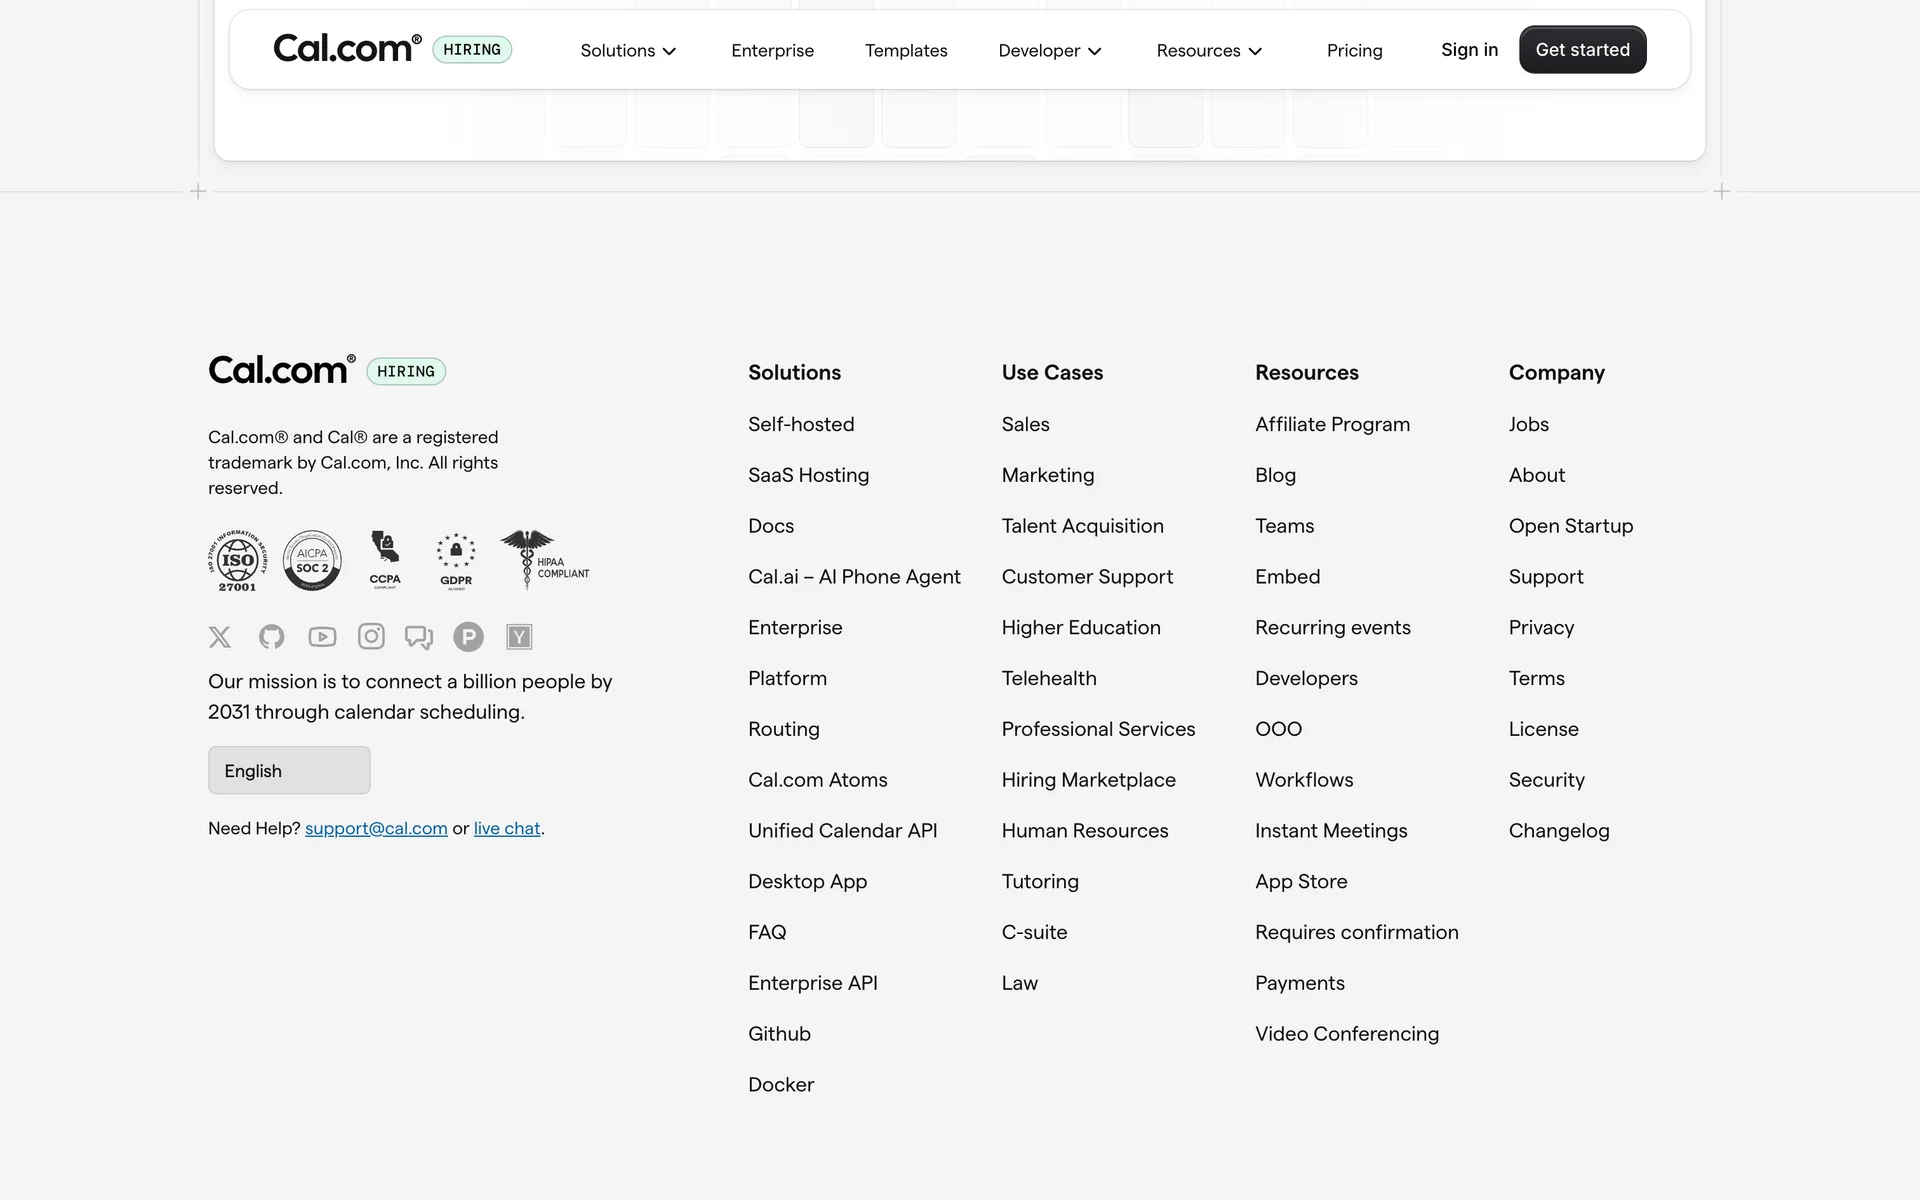The height and width of the screenshot is (1200, 1920).
Task: Open the YouTube social icon
Action: click(x=322, y=637)
